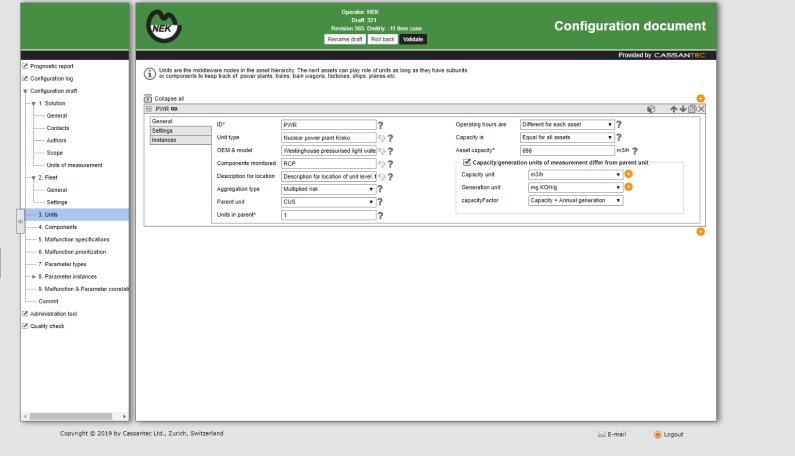Viewport: 795px width, 456px height.
Task: Open help for Operating hours are
Action: click(x=619, y=124)
